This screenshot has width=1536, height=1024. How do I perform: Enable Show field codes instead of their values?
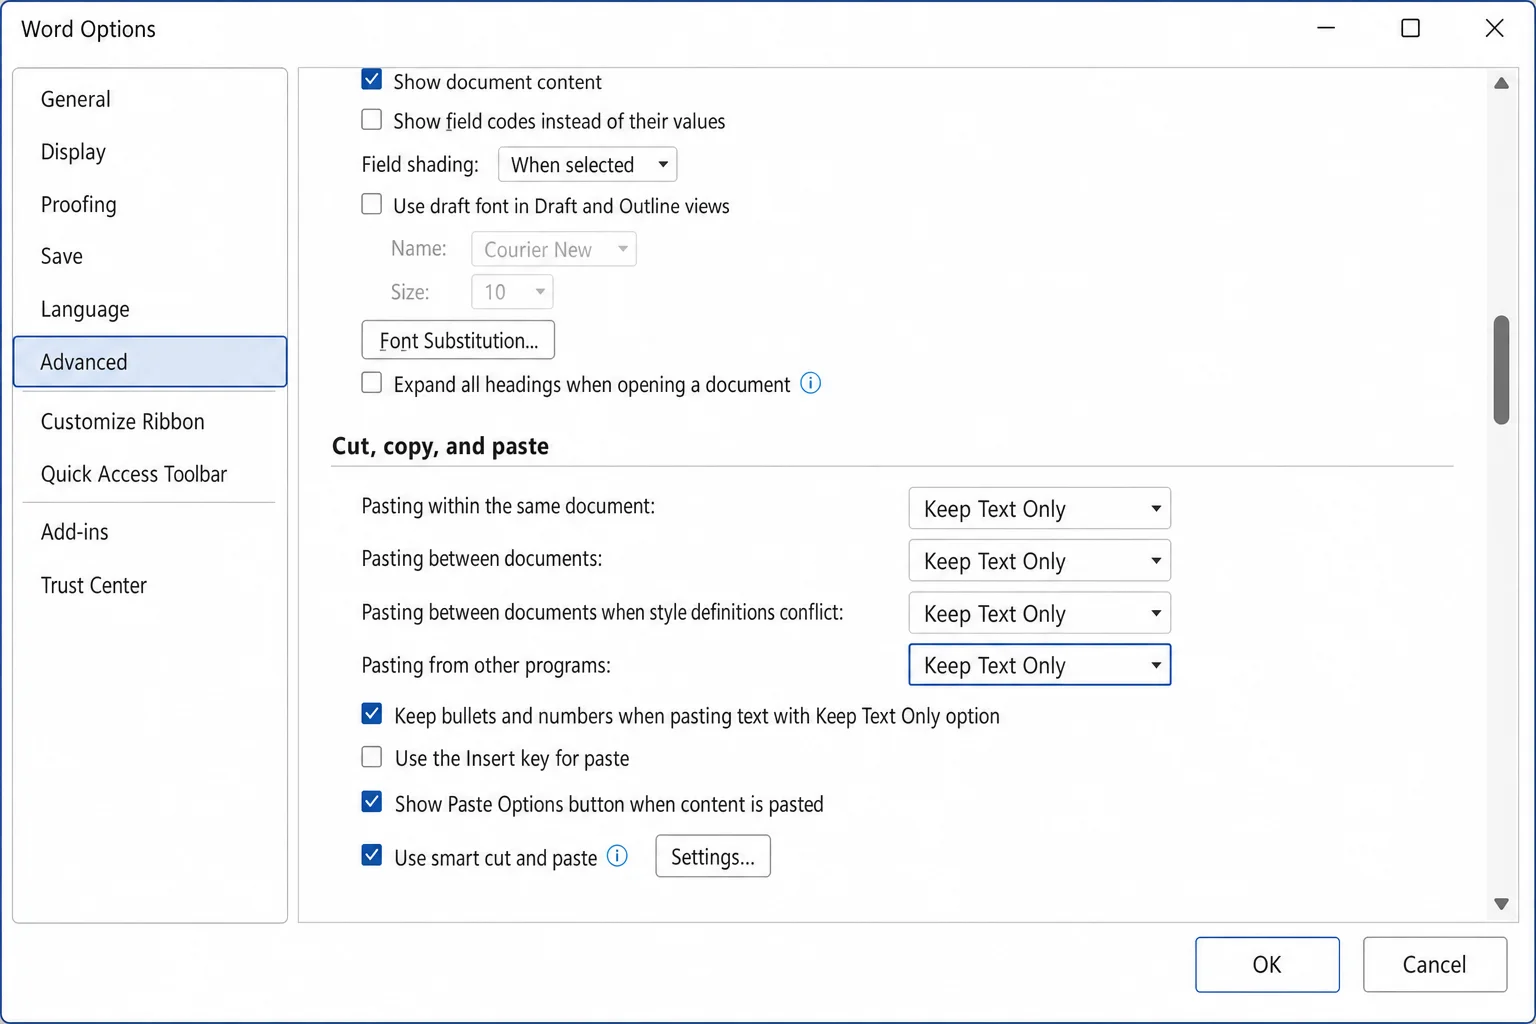click(371, 120)
